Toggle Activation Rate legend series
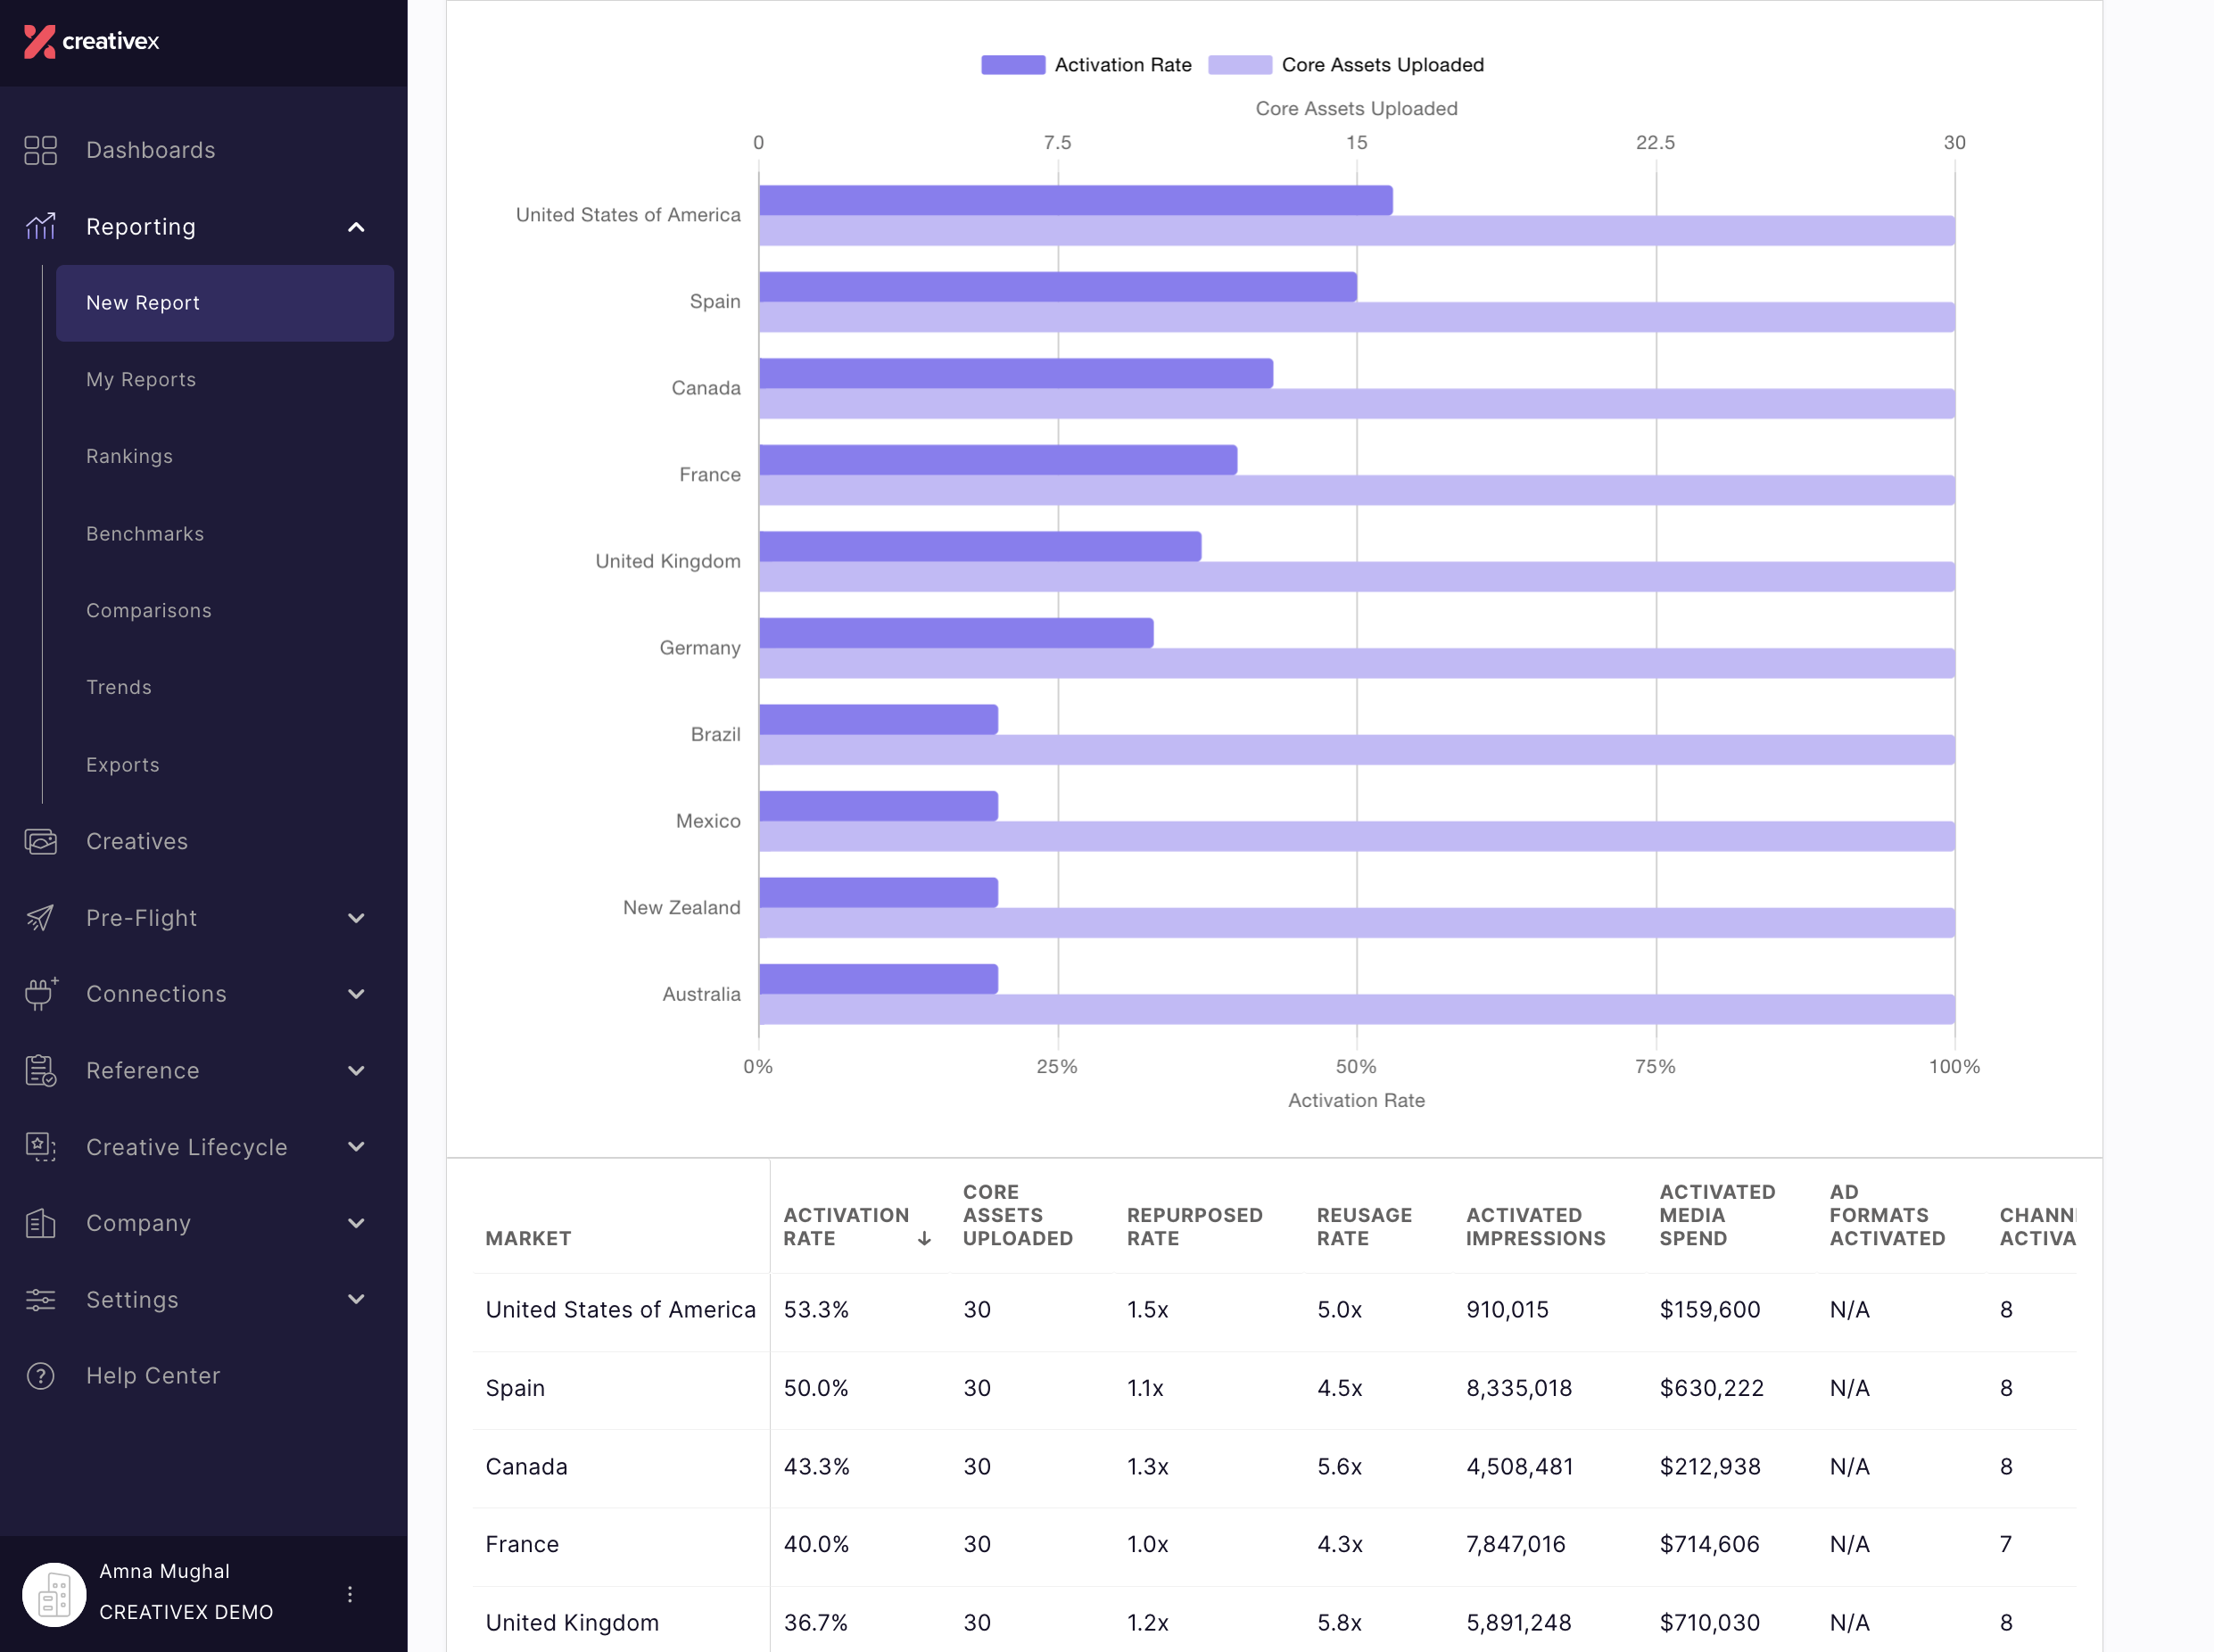The height and width of the screenshot is (1652, 2214). [1086, 65]
